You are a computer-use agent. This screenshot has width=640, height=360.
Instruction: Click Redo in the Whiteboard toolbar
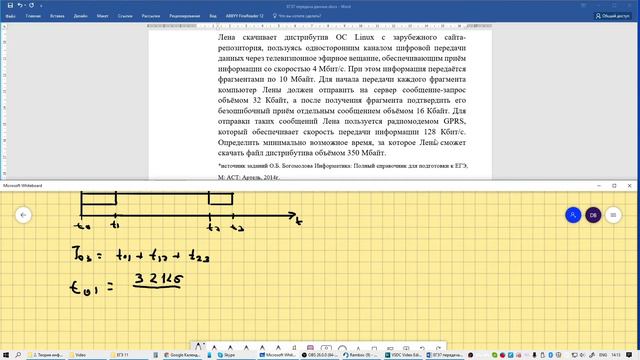(x=438, y=349)
